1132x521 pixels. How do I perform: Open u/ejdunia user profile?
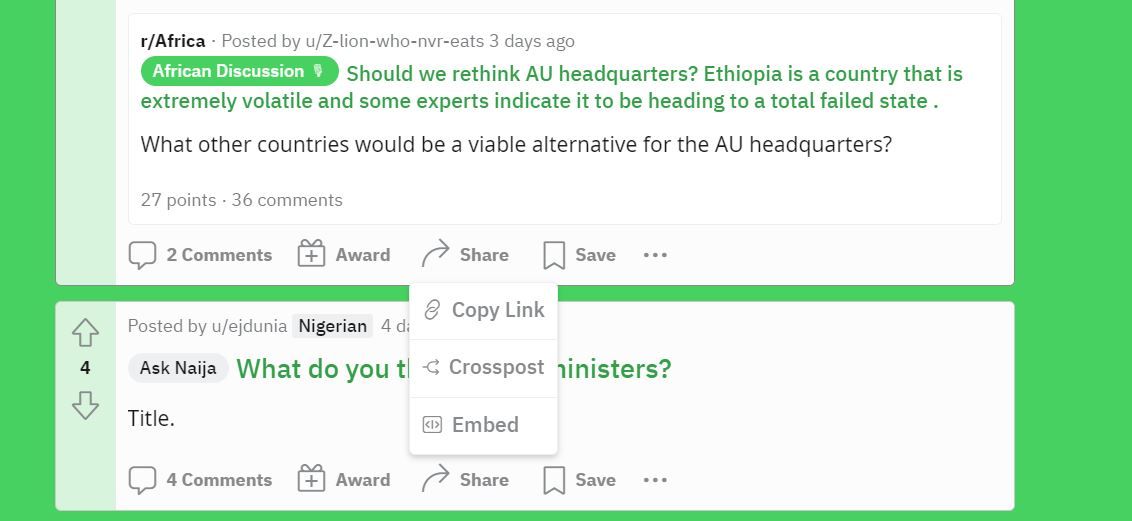248,326
